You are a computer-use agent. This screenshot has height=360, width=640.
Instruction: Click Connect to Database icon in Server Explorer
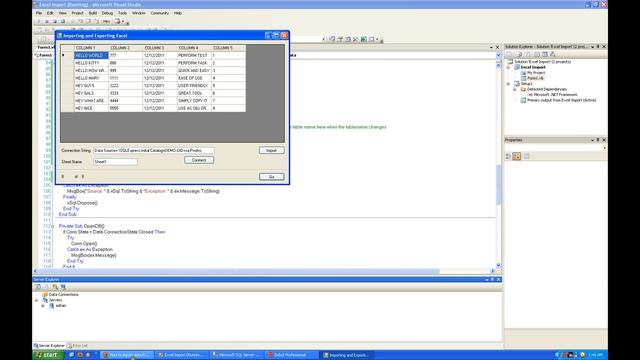pyautogui.click(x=55, y=287)
